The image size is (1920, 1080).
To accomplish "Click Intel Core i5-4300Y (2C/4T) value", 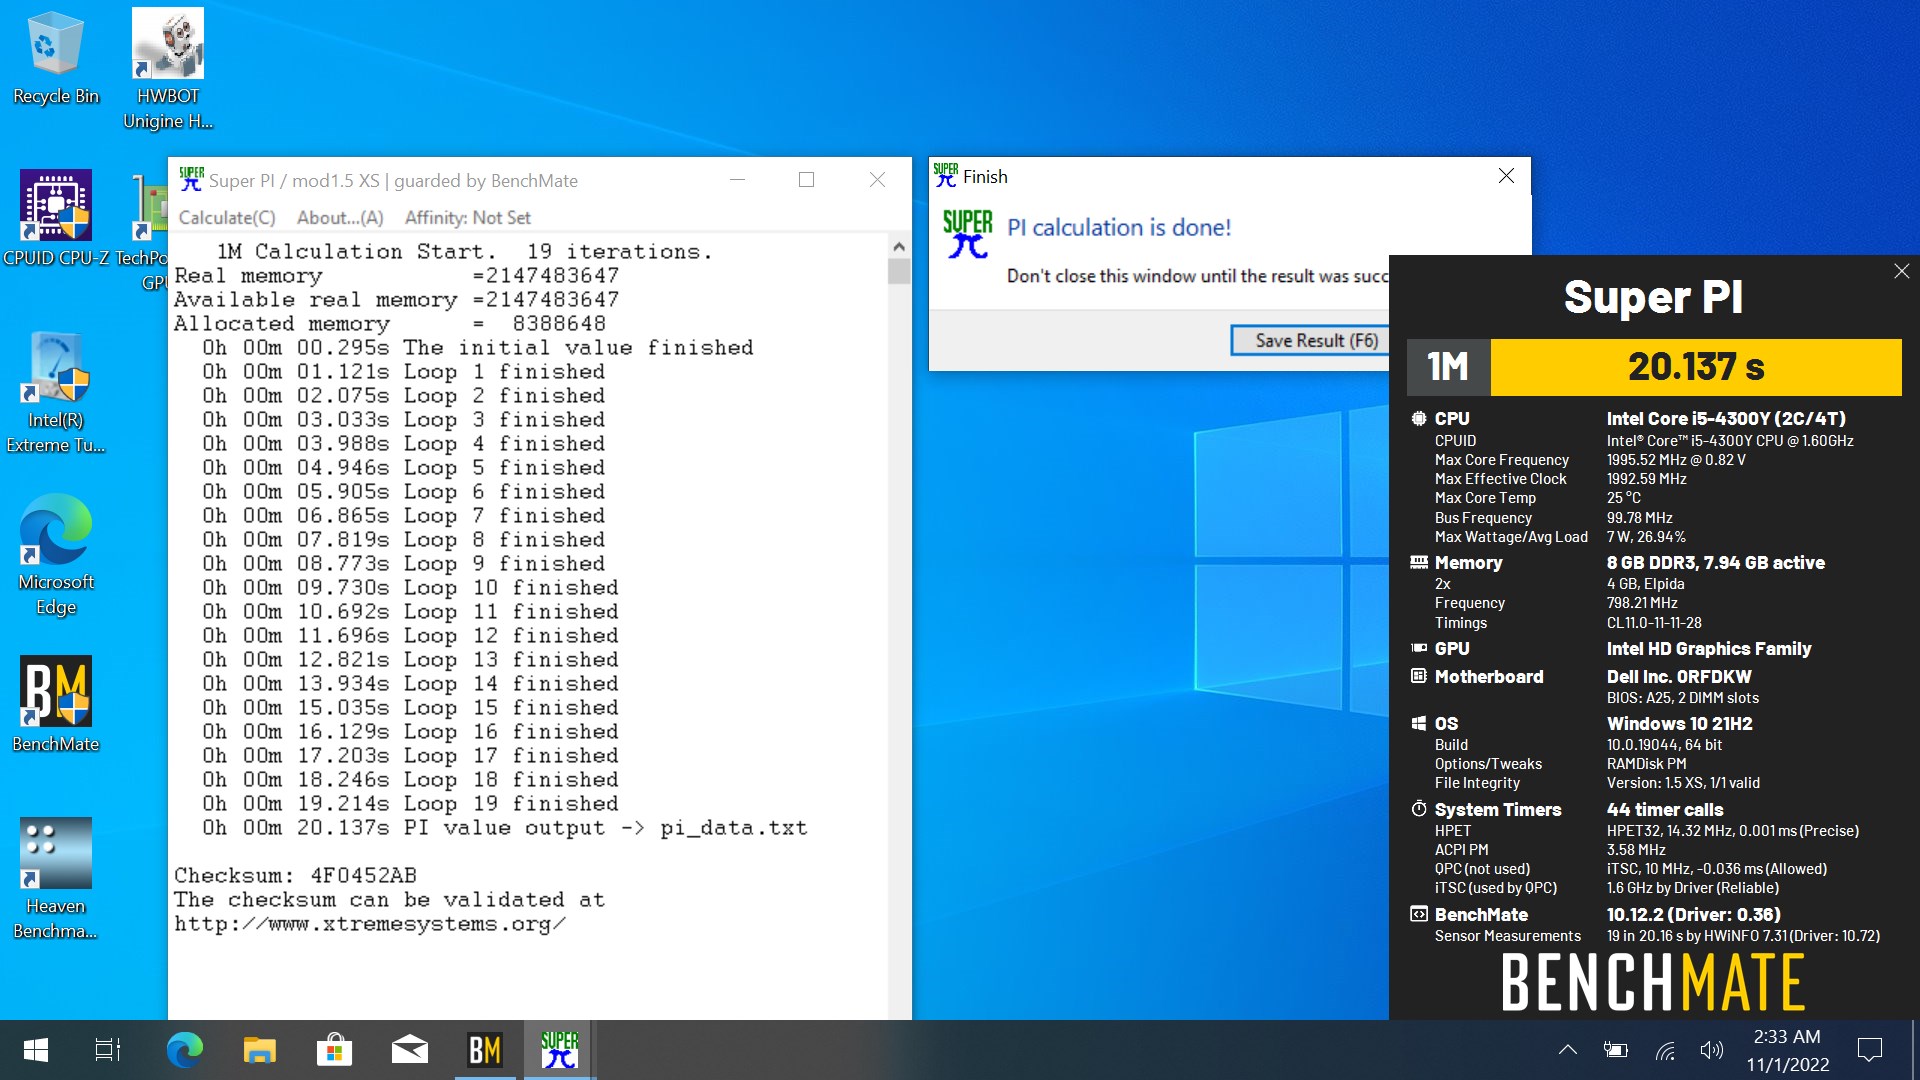I will pos(1726,419).
